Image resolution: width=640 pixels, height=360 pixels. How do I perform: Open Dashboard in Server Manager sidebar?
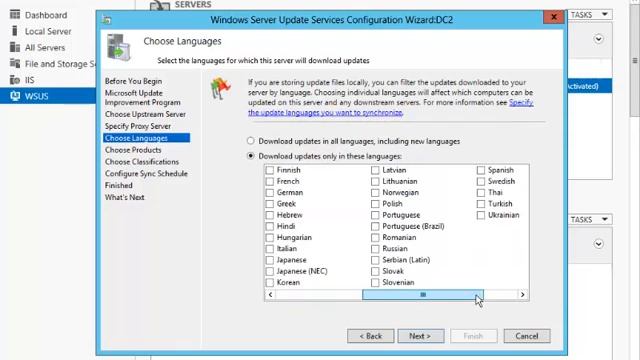46,15
